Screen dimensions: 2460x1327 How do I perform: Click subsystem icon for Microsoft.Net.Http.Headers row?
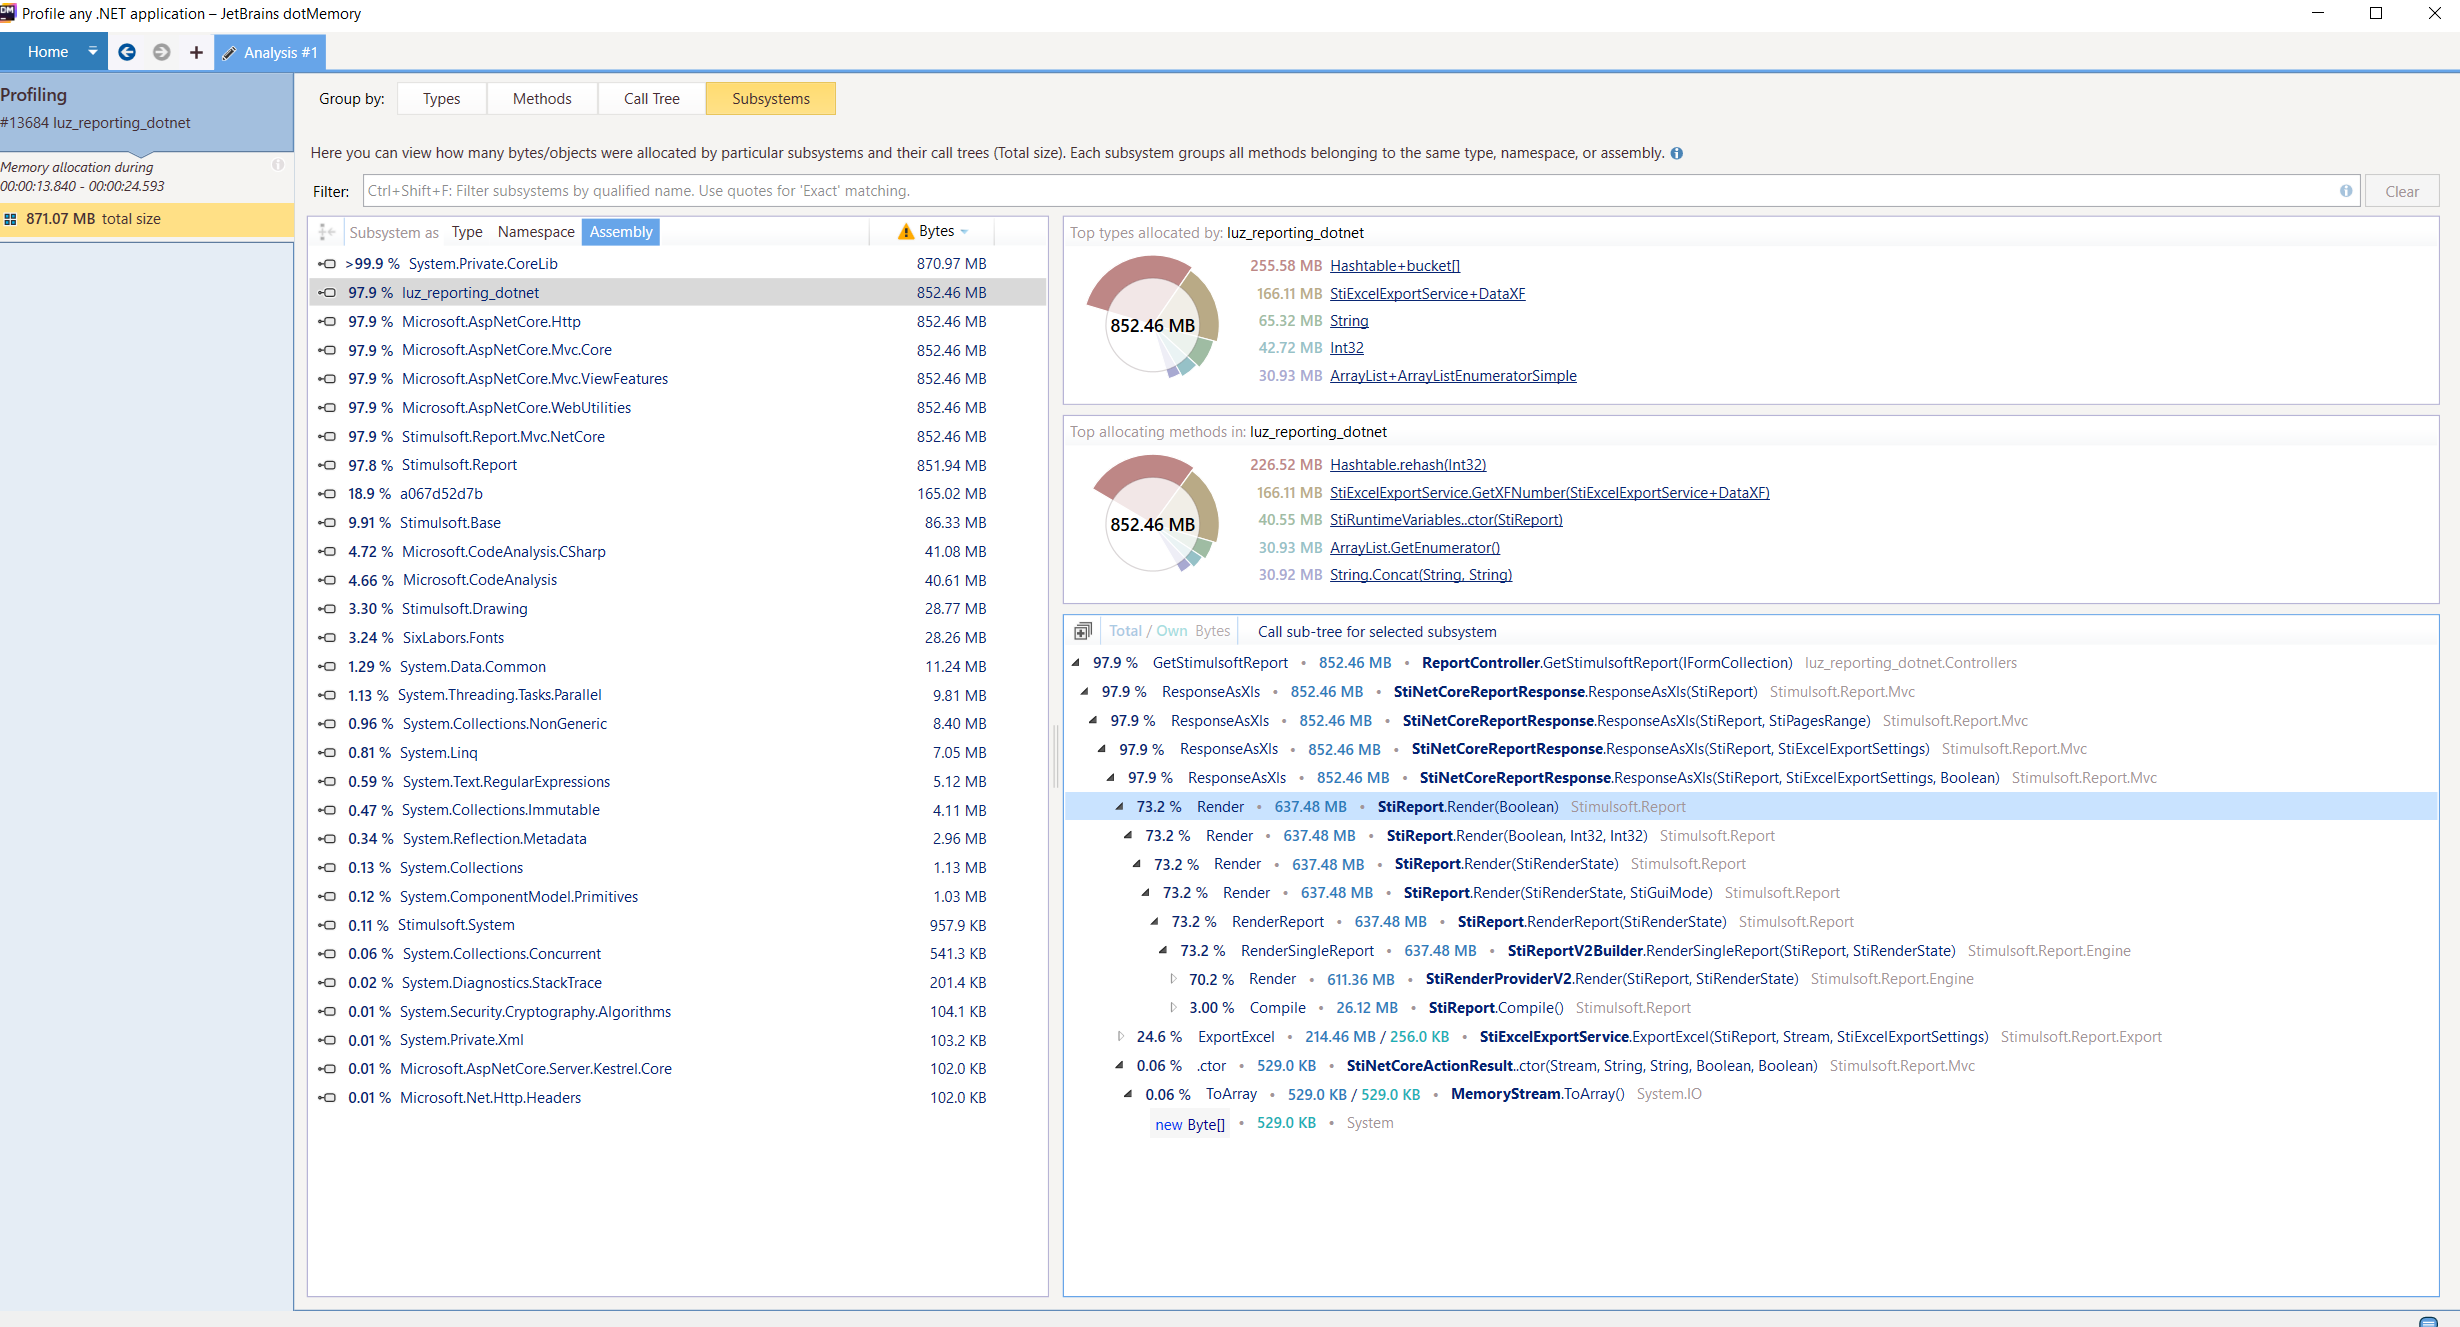coord(327,1098)
